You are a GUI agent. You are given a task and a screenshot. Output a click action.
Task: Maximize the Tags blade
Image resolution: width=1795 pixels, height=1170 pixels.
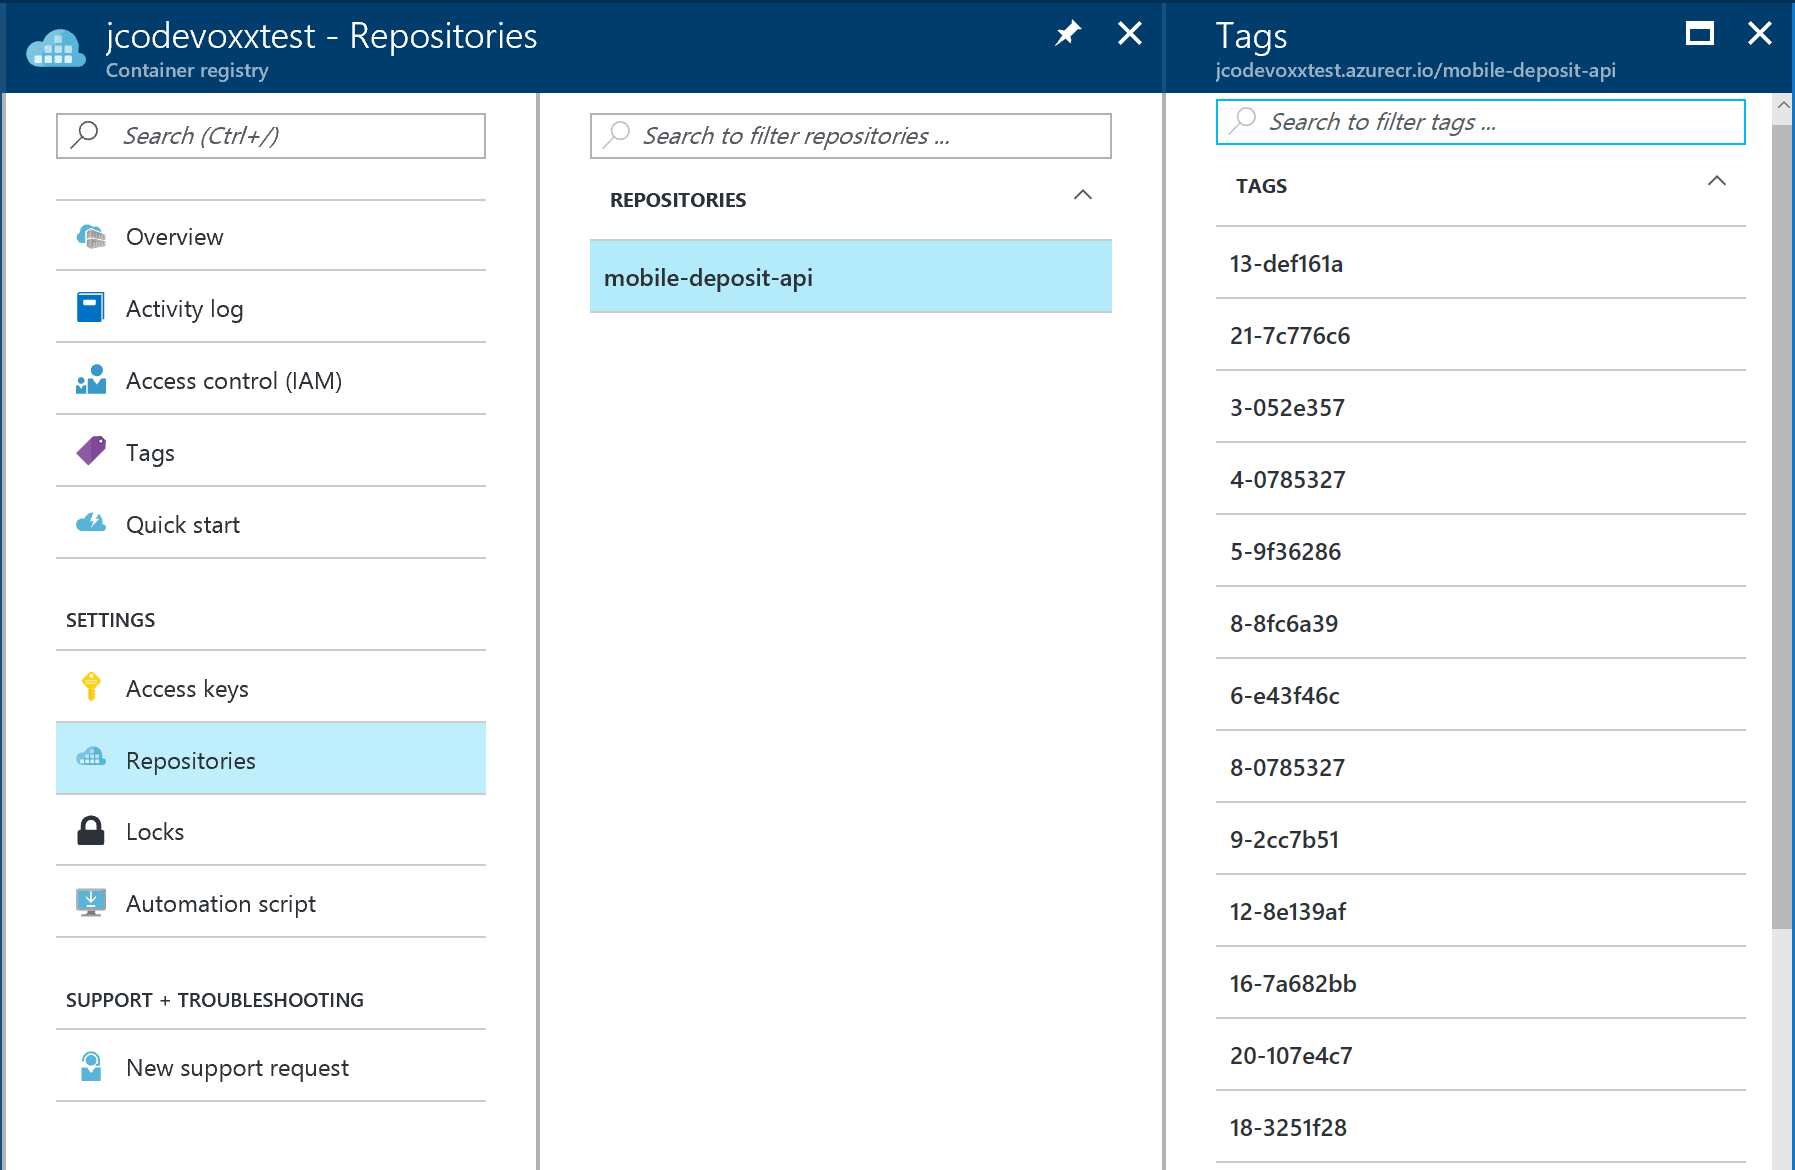(x=1700, y=34)
